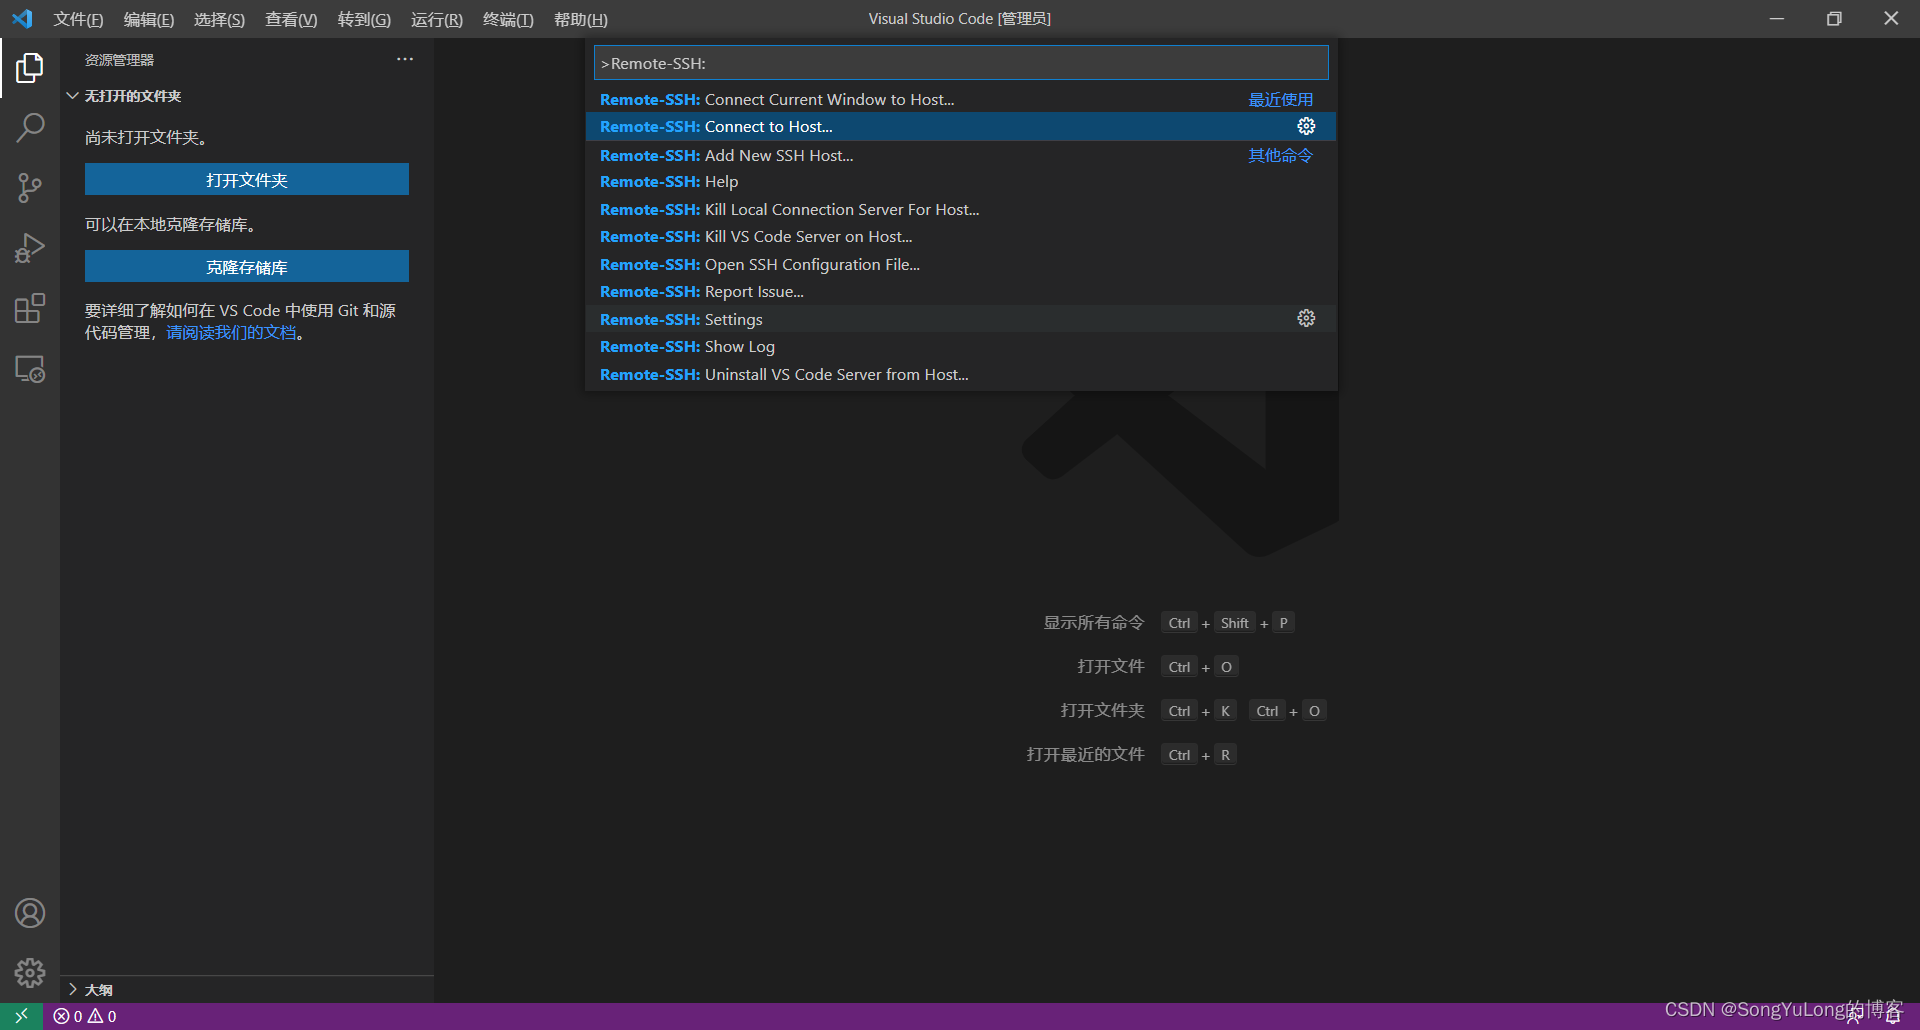Screen dimensions: 1920x1030
Task: Open the Manage gear in activity bar
Action: (x=30, y=973)
